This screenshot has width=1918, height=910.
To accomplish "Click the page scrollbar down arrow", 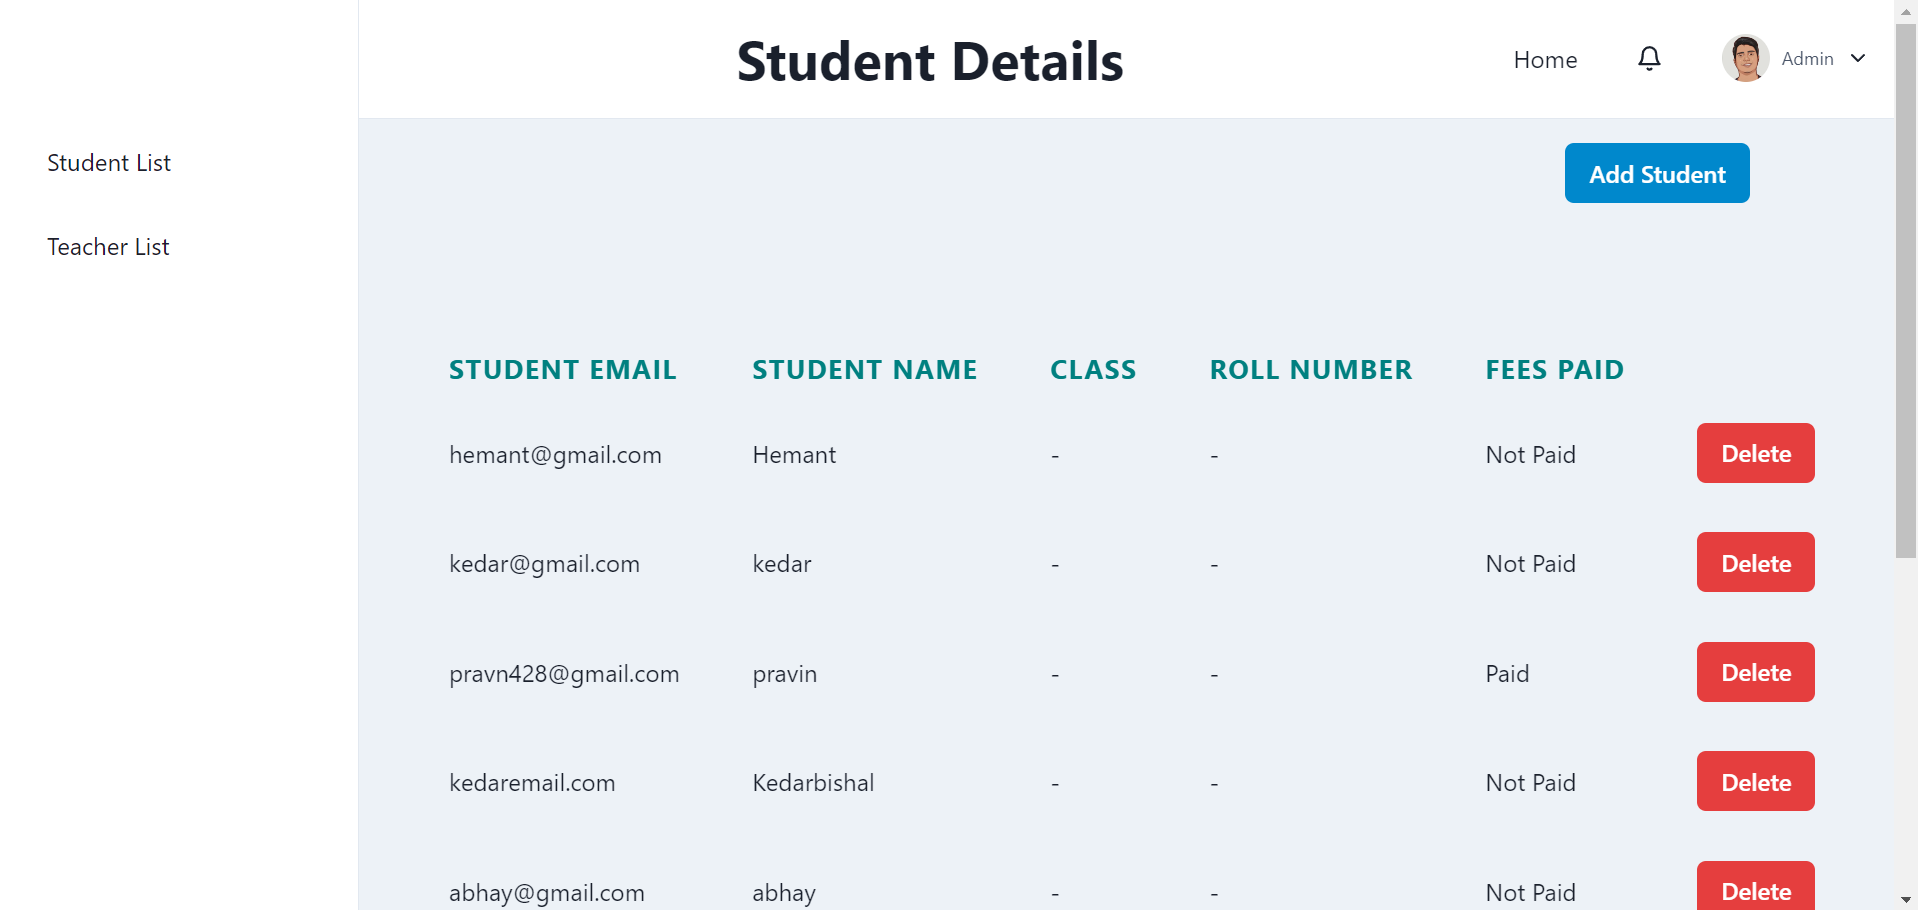I will click(x=1906, y=900).
